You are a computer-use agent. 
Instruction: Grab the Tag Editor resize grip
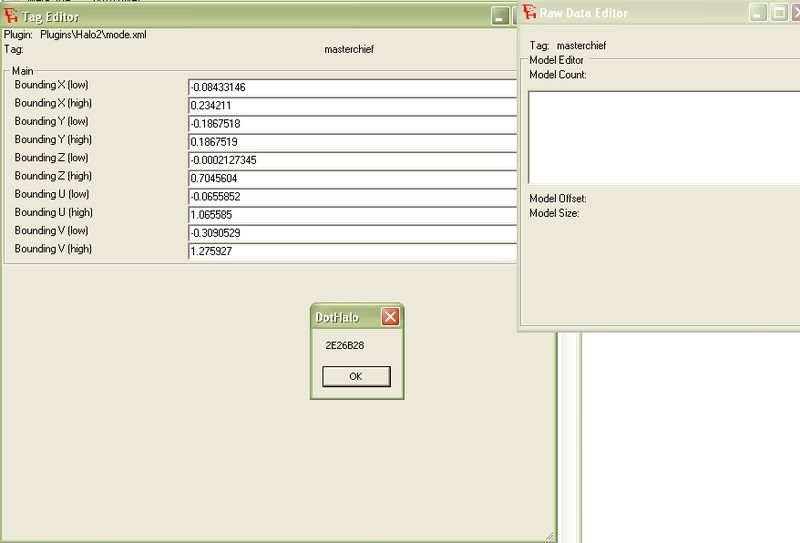point(549,536)
